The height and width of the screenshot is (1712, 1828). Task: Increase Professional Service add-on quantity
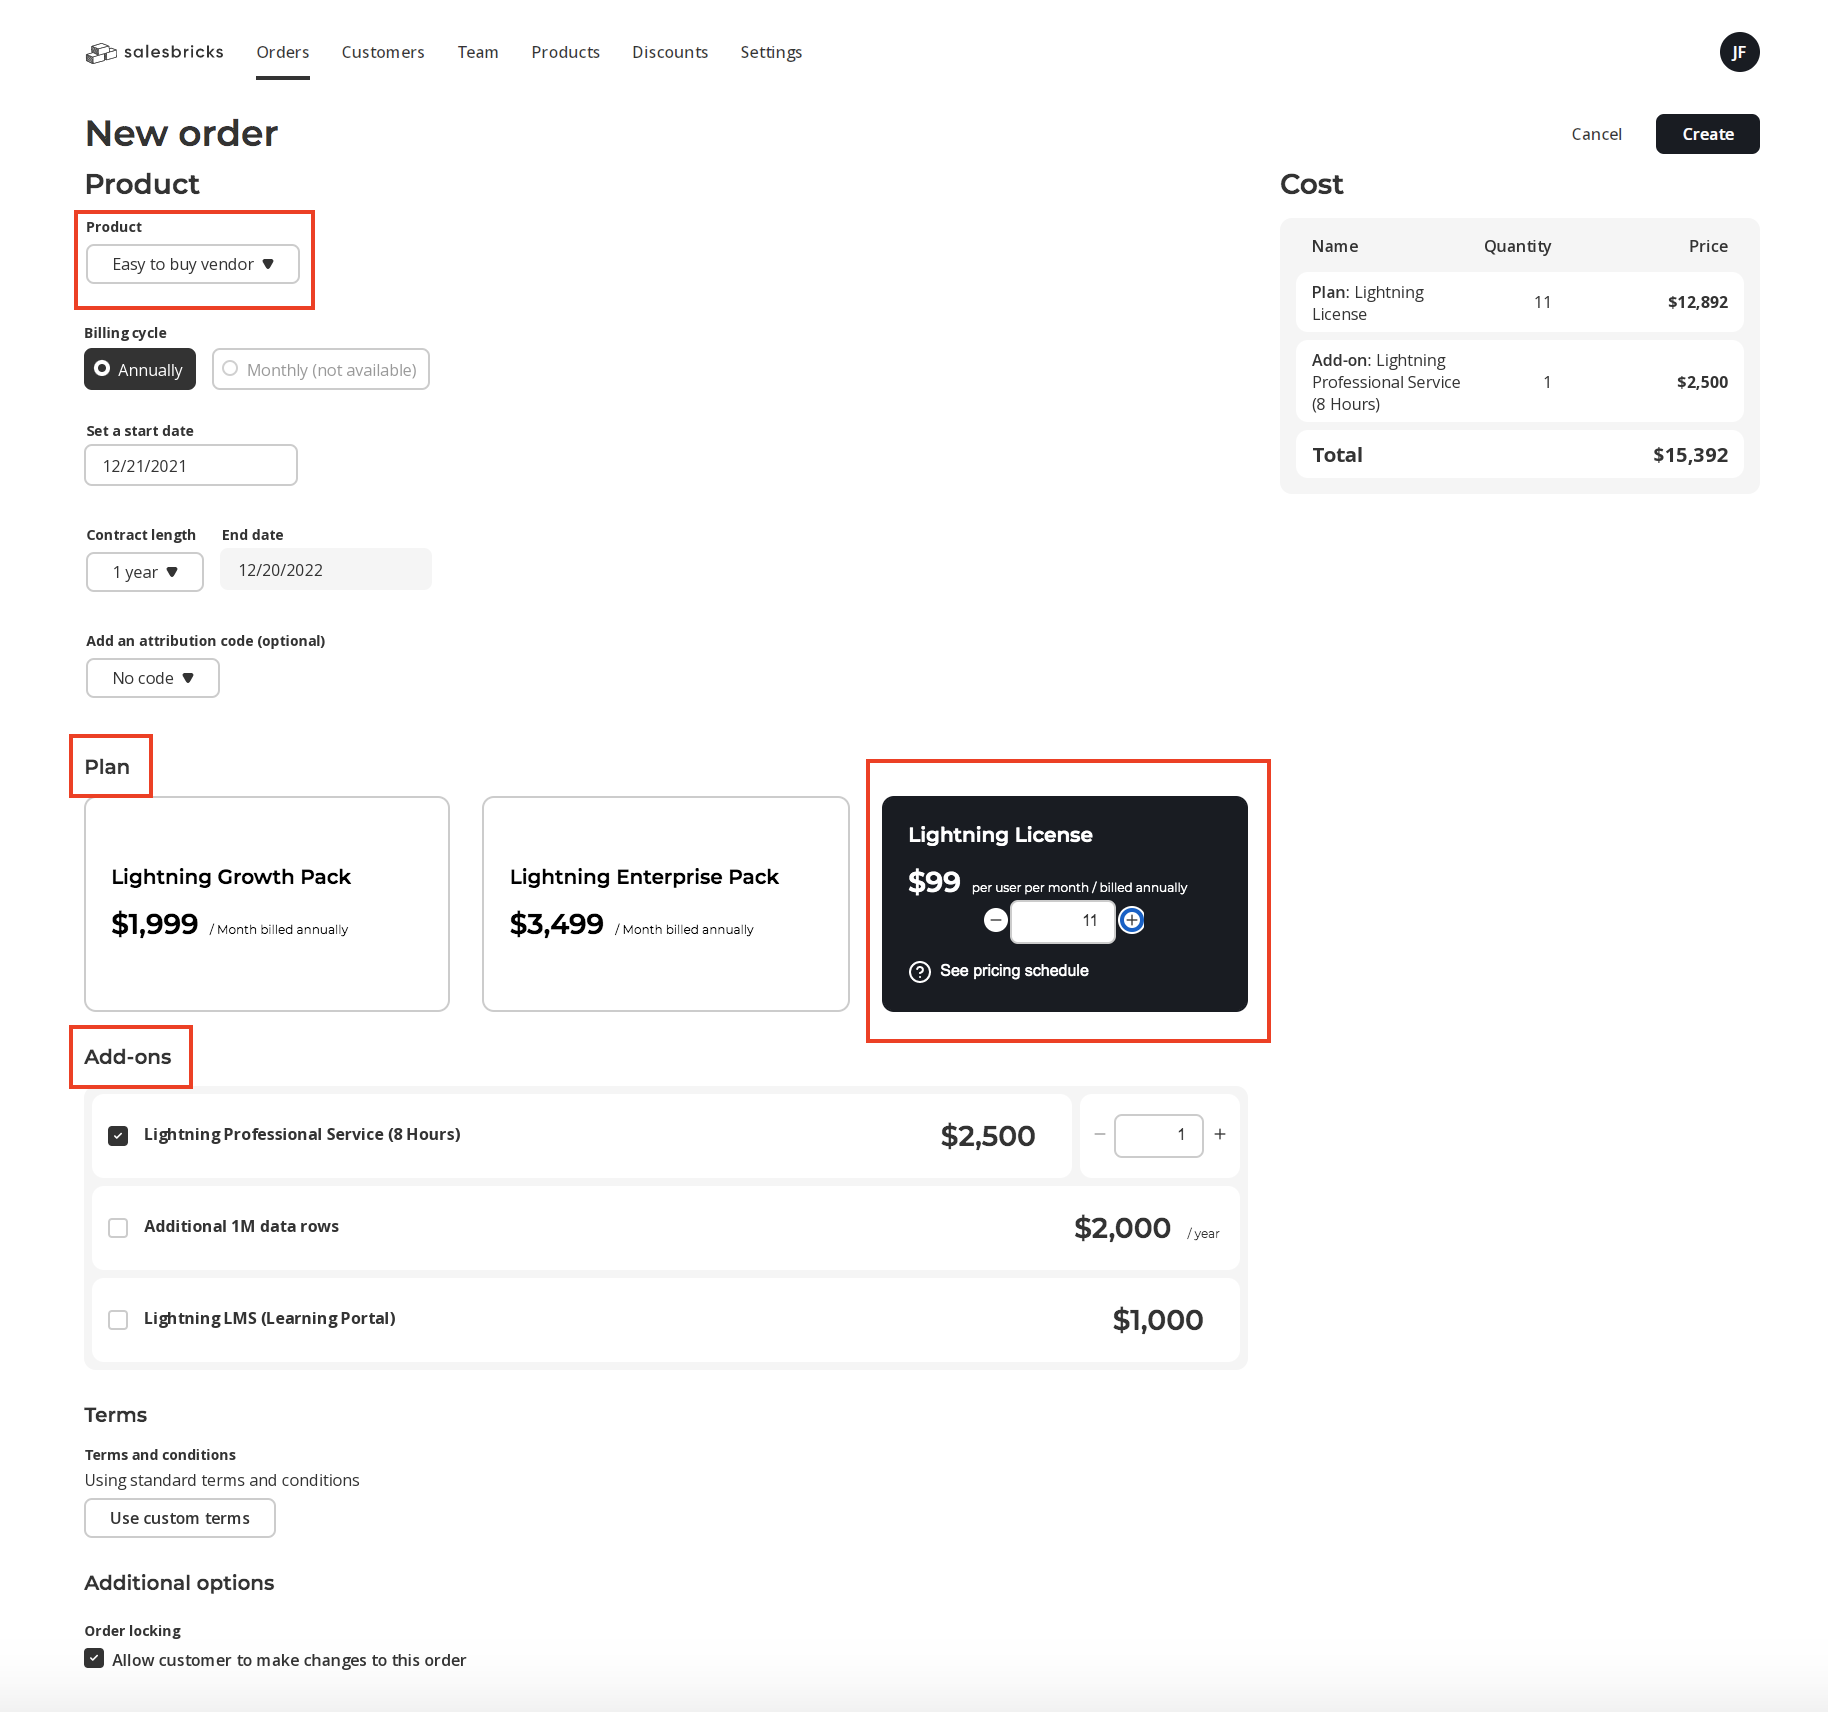1219,1134
